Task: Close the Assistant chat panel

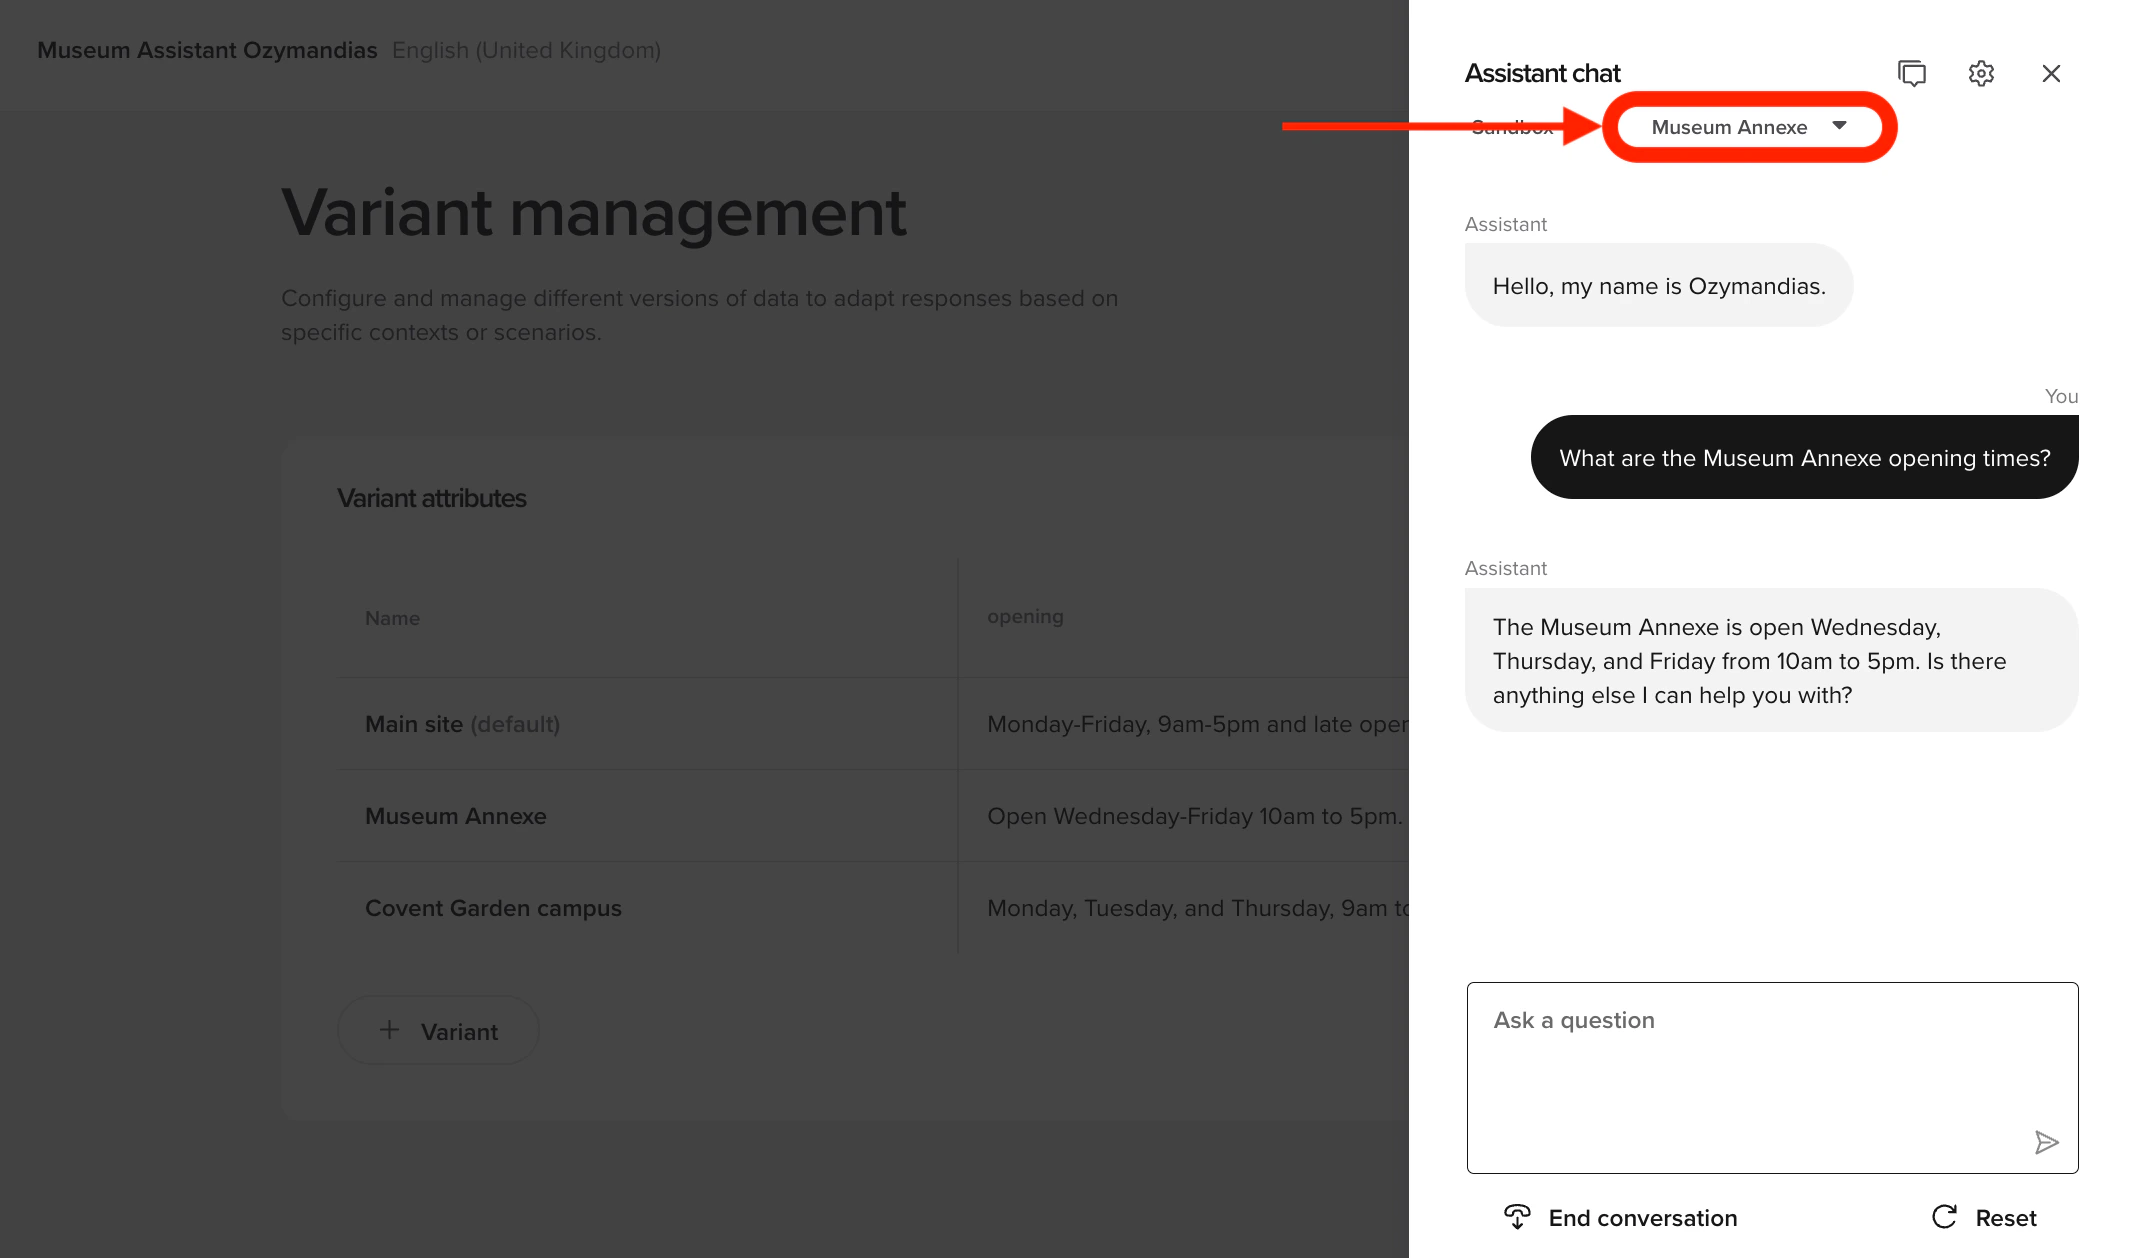Action: (x=2051, y=73)
